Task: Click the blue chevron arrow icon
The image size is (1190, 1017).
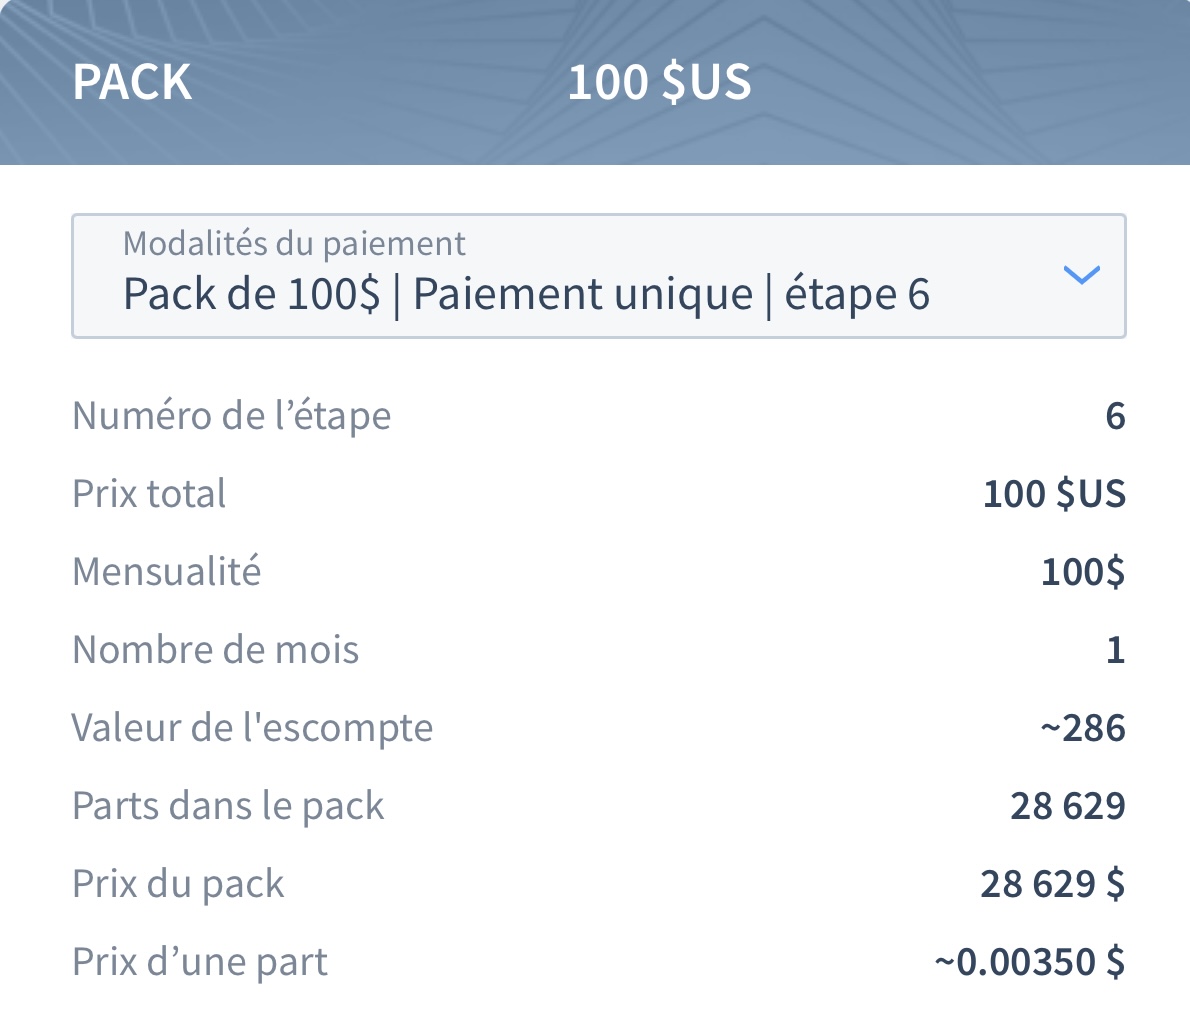Action: coord(1081,275)
